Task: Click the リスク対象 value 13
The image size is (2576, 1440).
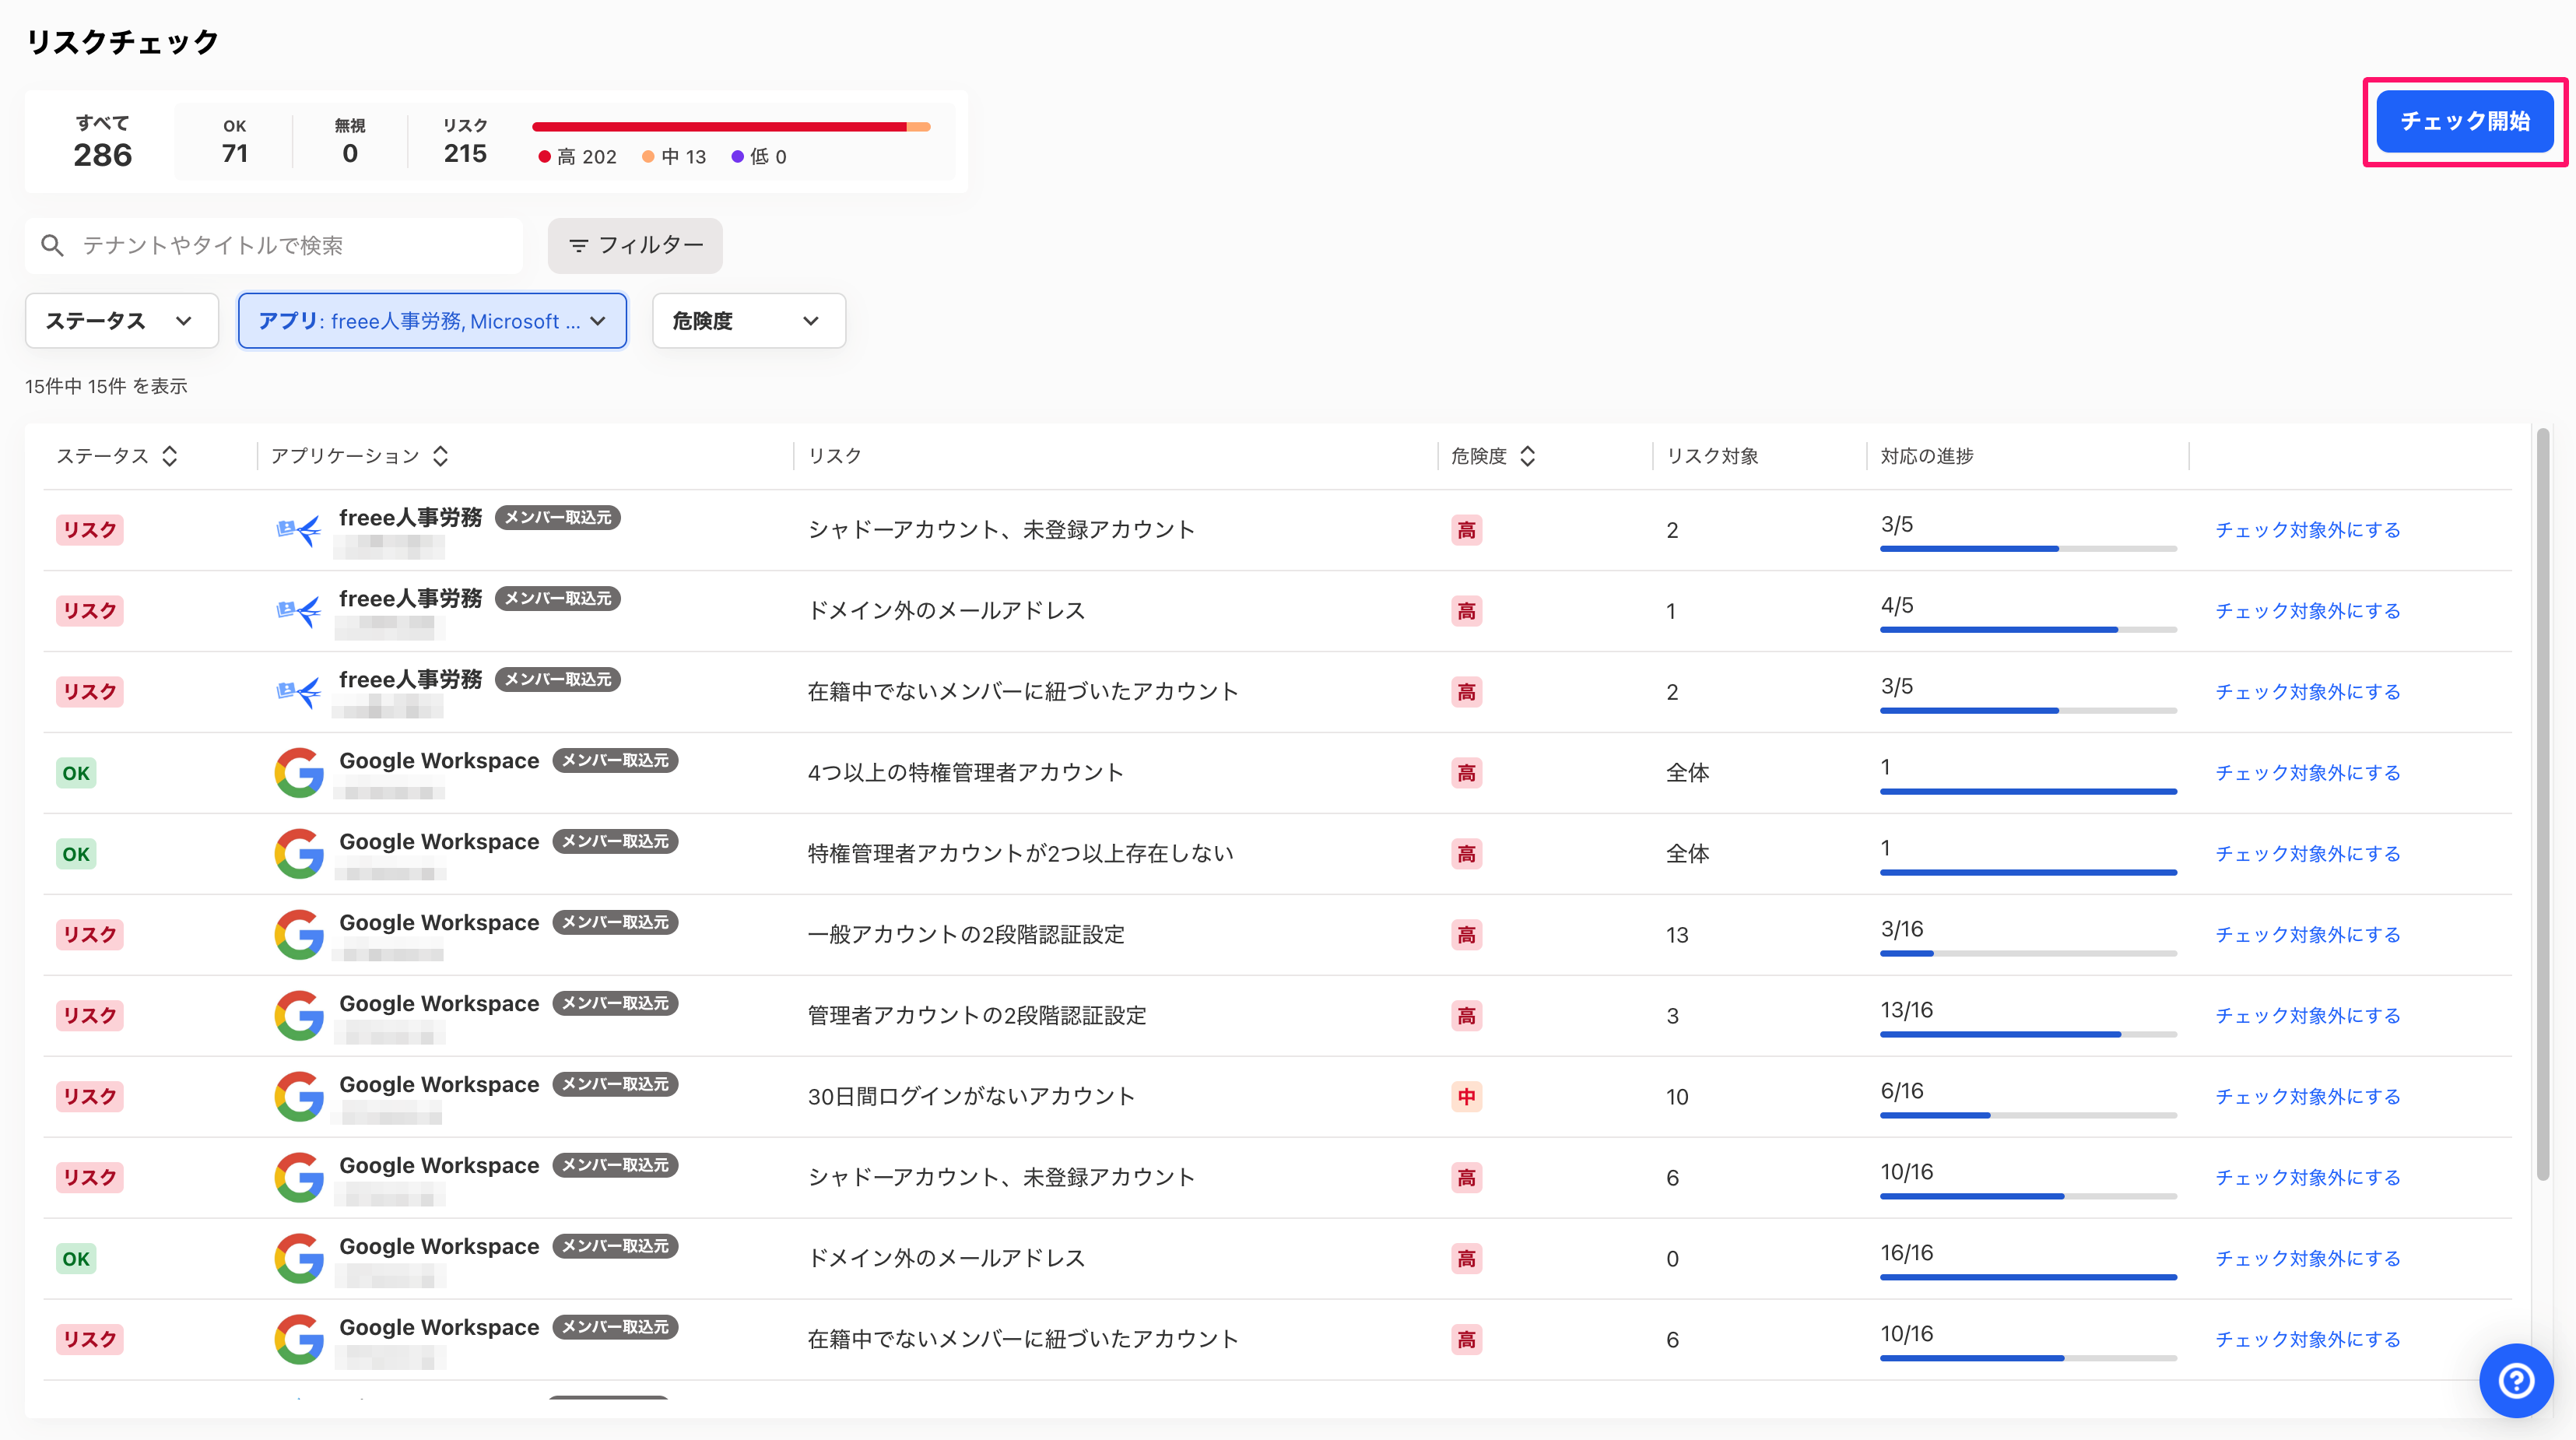Action: [x=1677, y=935]
